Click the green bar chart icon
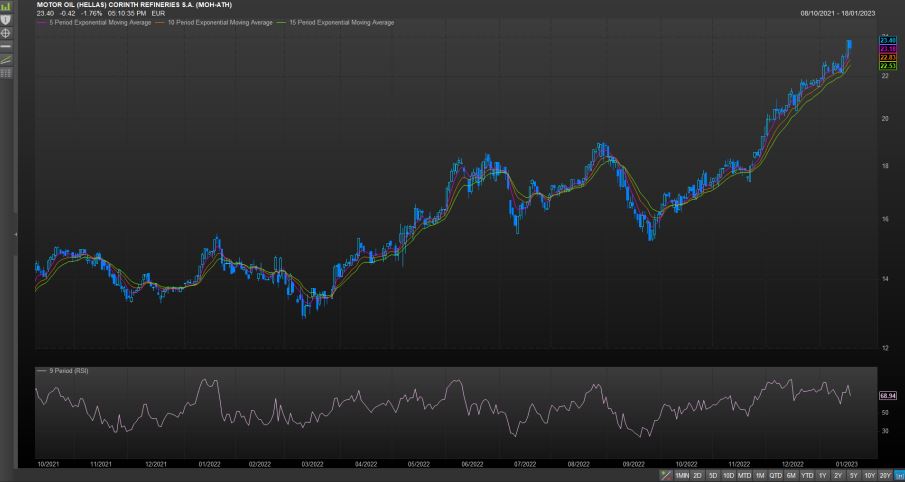 pyautogui.click(x=6, y=6)
